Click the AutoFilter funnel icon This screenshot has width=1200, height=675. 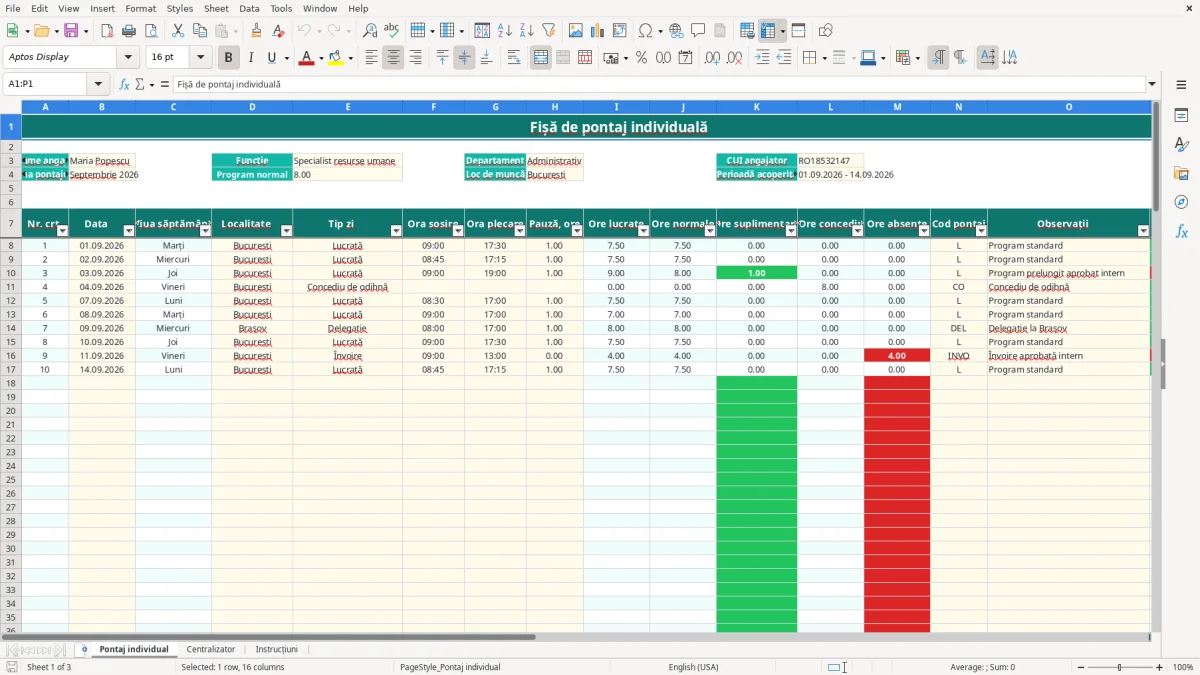548,31
